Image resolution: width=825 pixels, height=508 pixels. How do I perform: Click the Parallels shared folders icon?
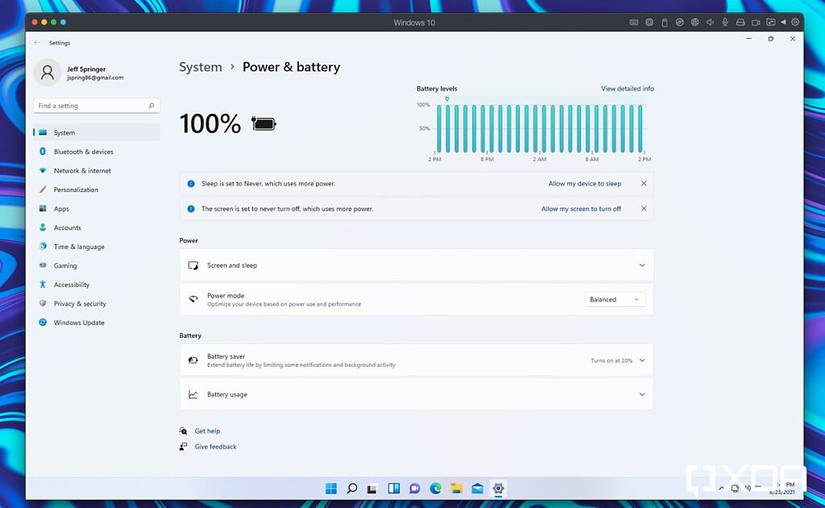click(771, 22)
